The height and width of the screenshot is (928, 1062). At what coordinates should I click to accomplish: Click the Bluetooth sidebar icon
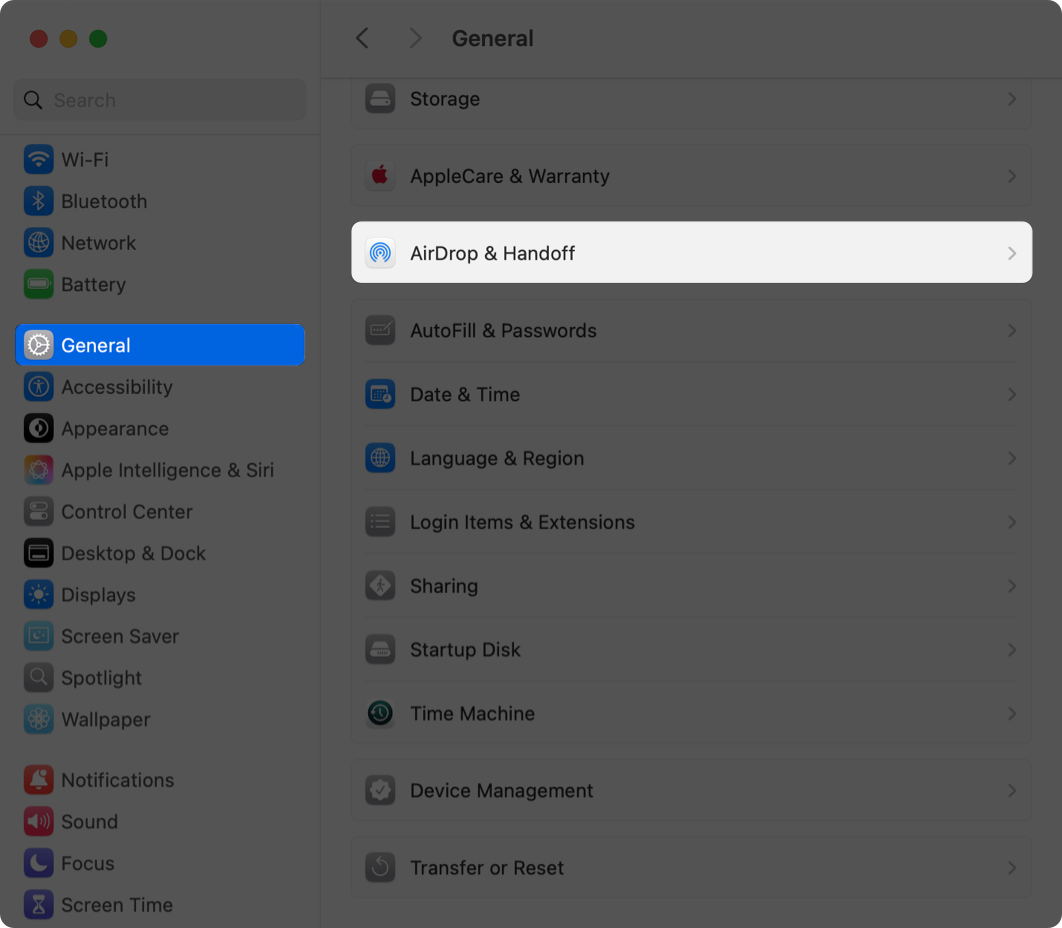click(39, 201)
